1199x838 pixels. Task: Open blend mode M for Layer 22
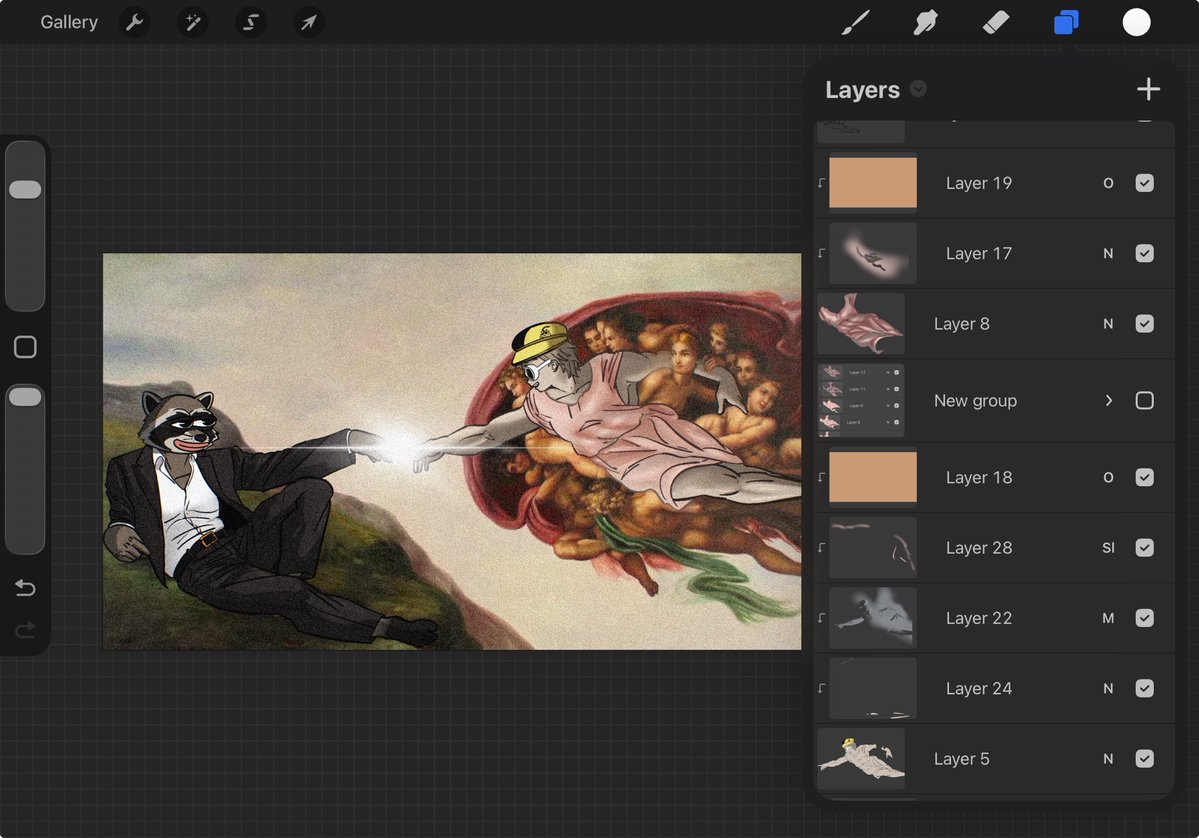[x=1108, y=618]
